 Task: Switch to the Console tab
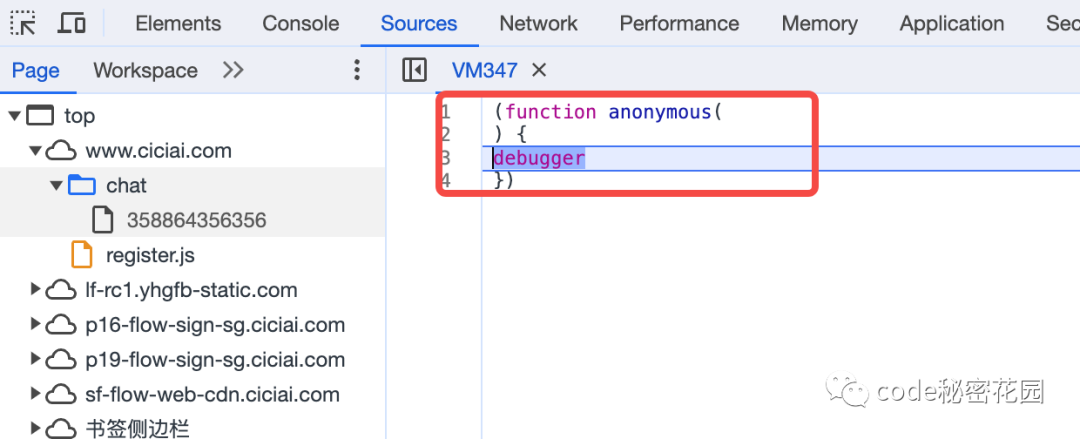tap(300, 23)
